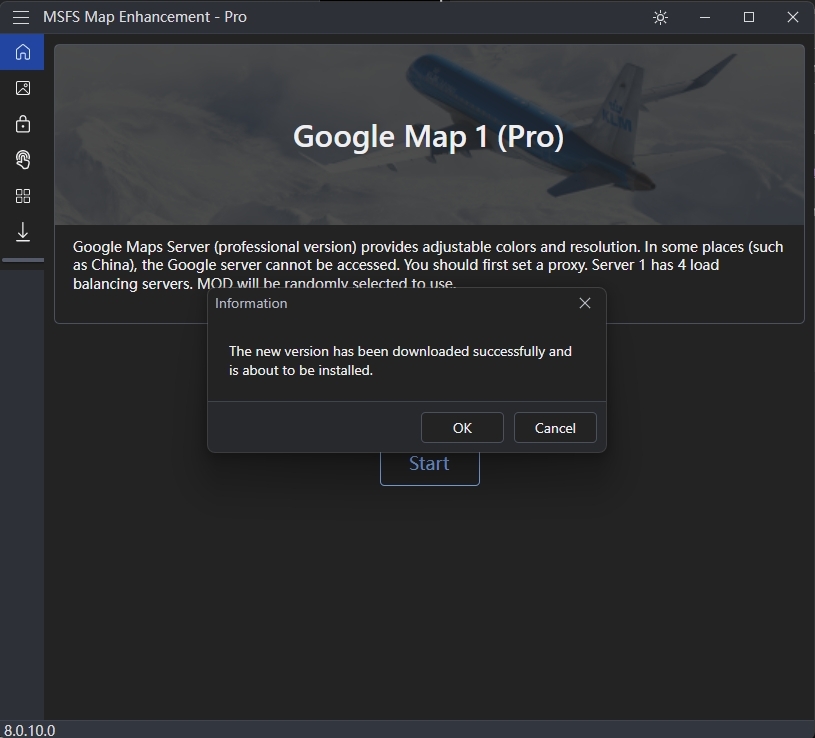Cancel the update installation
This screenshot has height=738, width=815.
pos(555,428)
